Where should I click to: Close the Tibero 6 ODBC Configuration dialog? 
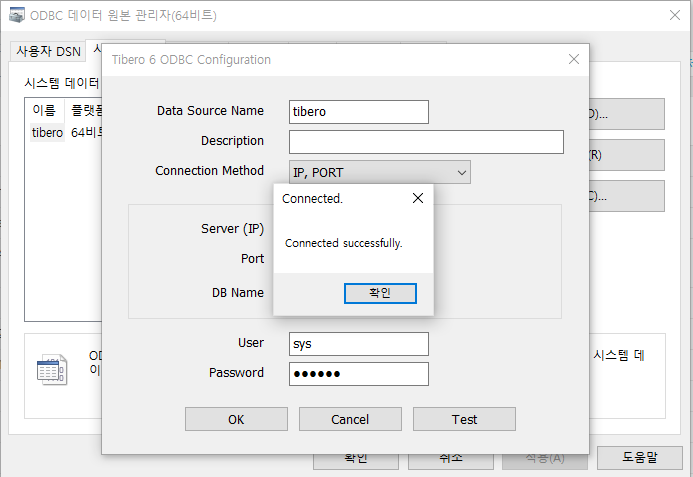[574, 59]
